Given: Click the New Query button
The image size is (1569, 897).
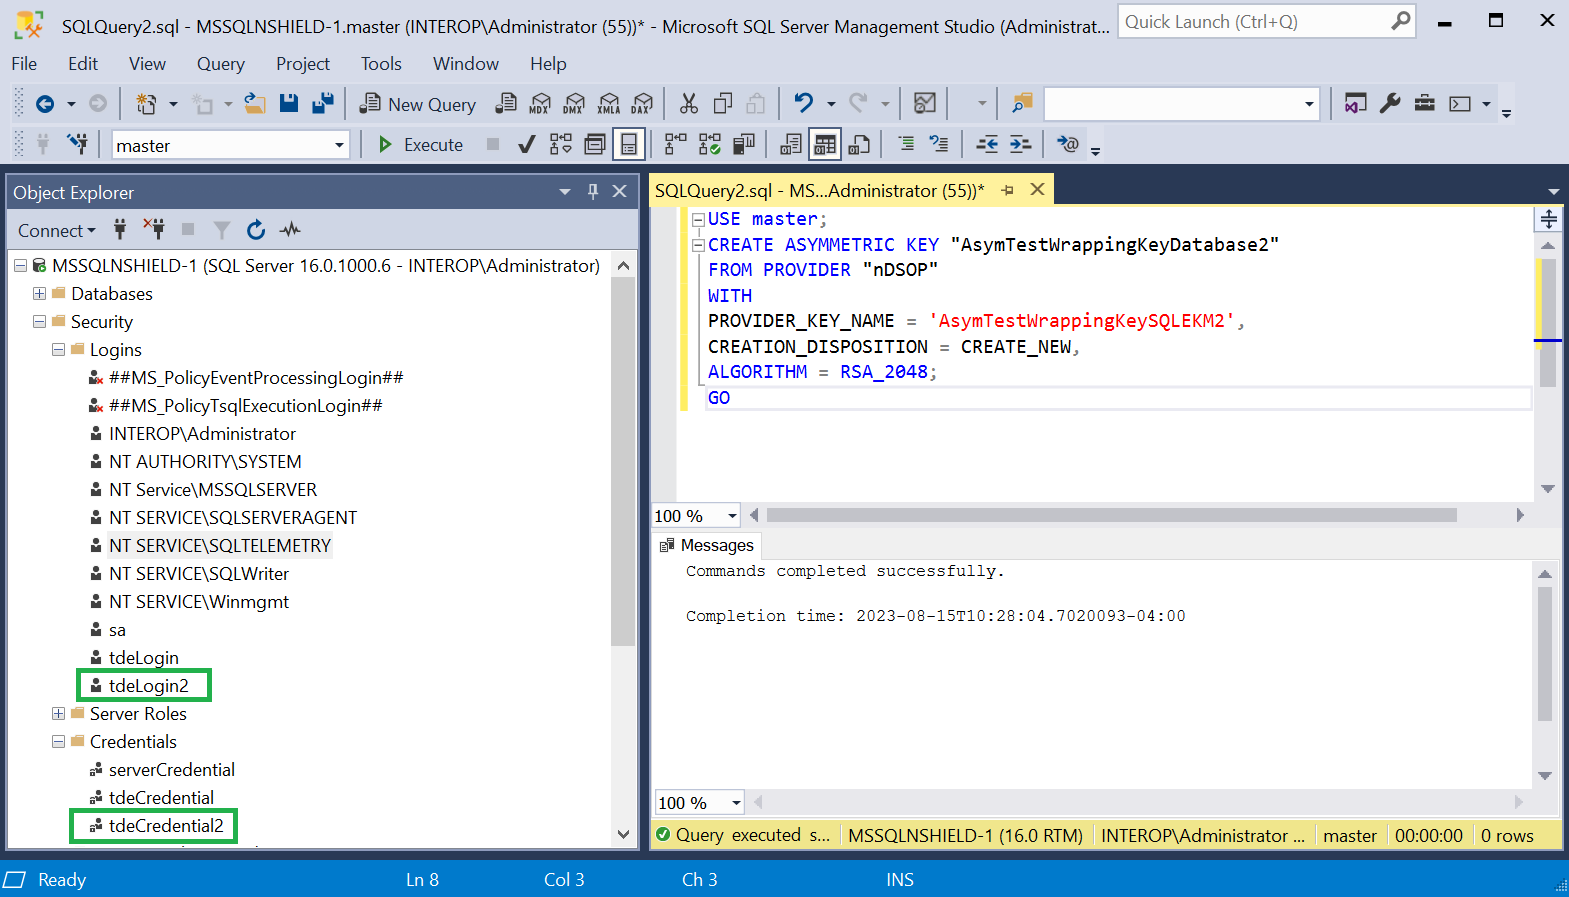Looking at the screenshot, I should (418, 104).
